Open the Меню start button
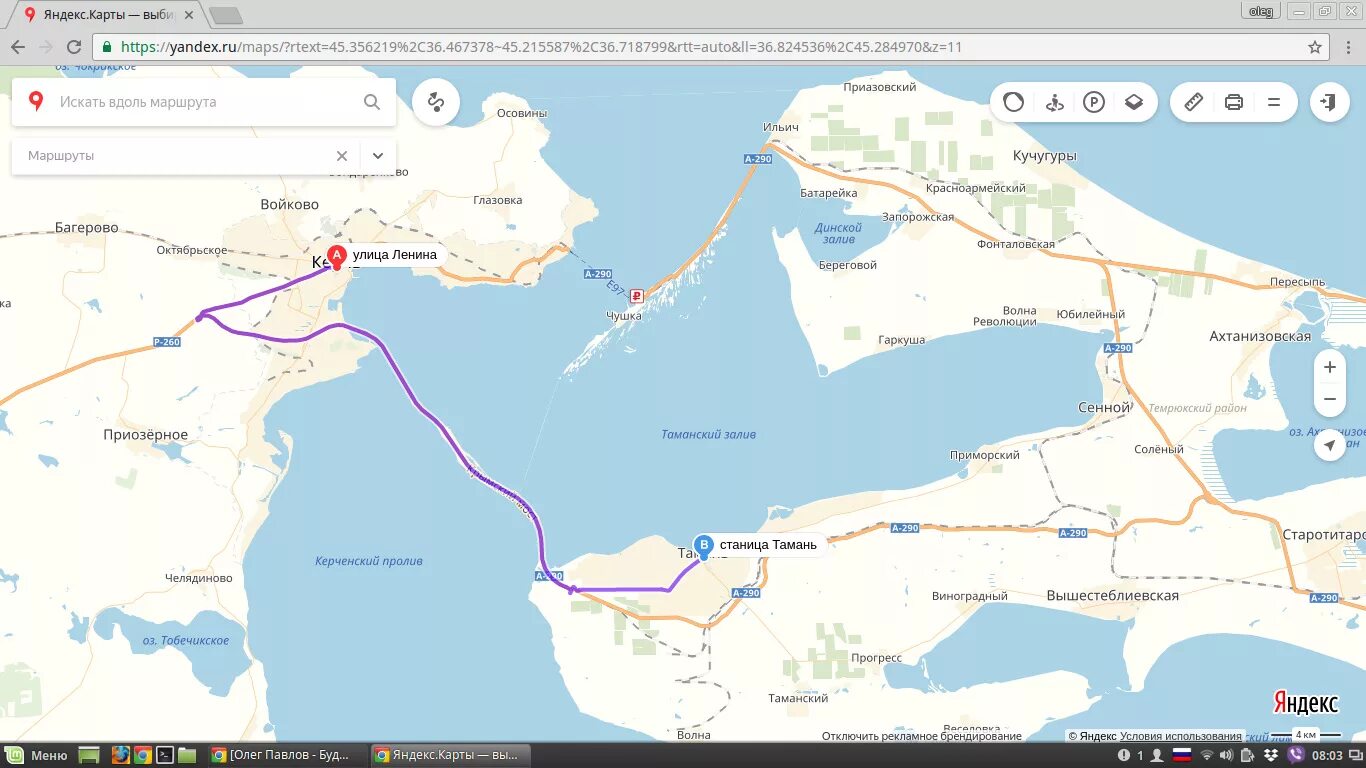 click(x=37, y=755)
